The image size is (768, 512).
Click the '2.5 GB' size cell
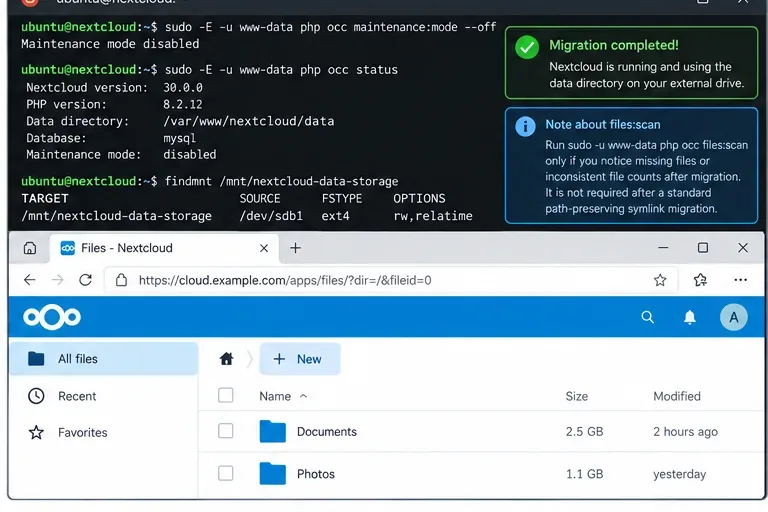click(x=584, y=432)
